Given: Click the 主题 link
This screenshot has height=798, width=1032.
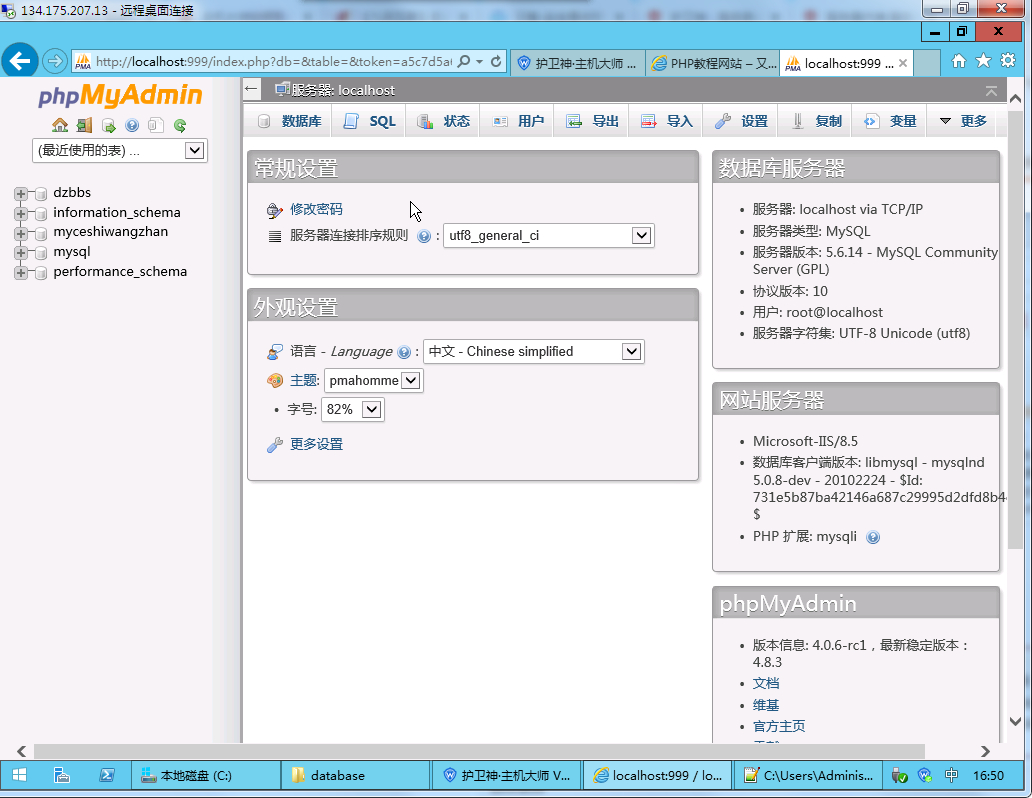Looking at the screenshot, I should pyautogui.click(x=303, y=381).
